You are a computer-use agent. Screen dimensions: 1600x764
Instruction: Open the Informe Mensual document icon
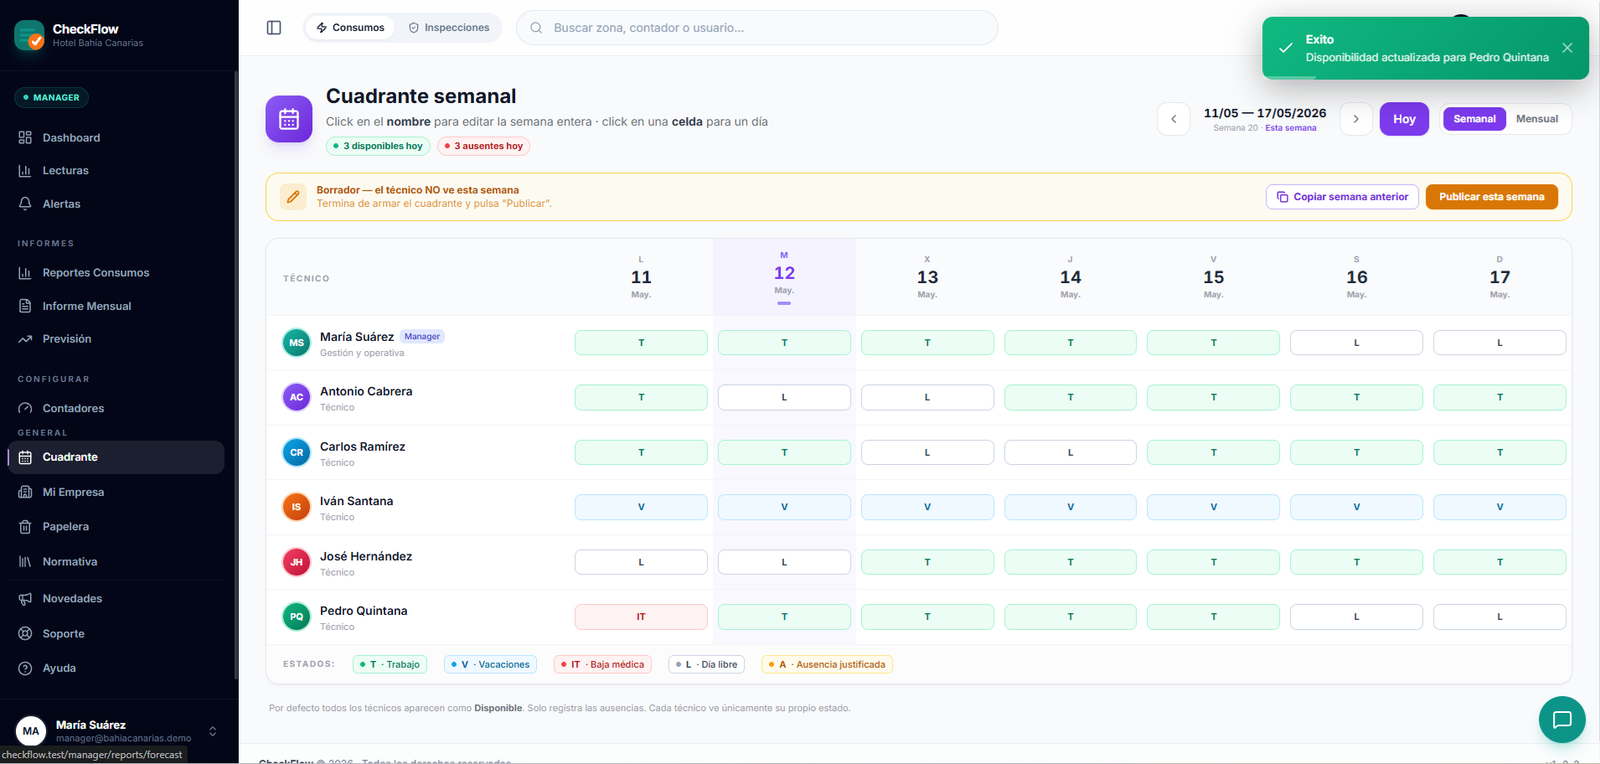pos(25,306)
